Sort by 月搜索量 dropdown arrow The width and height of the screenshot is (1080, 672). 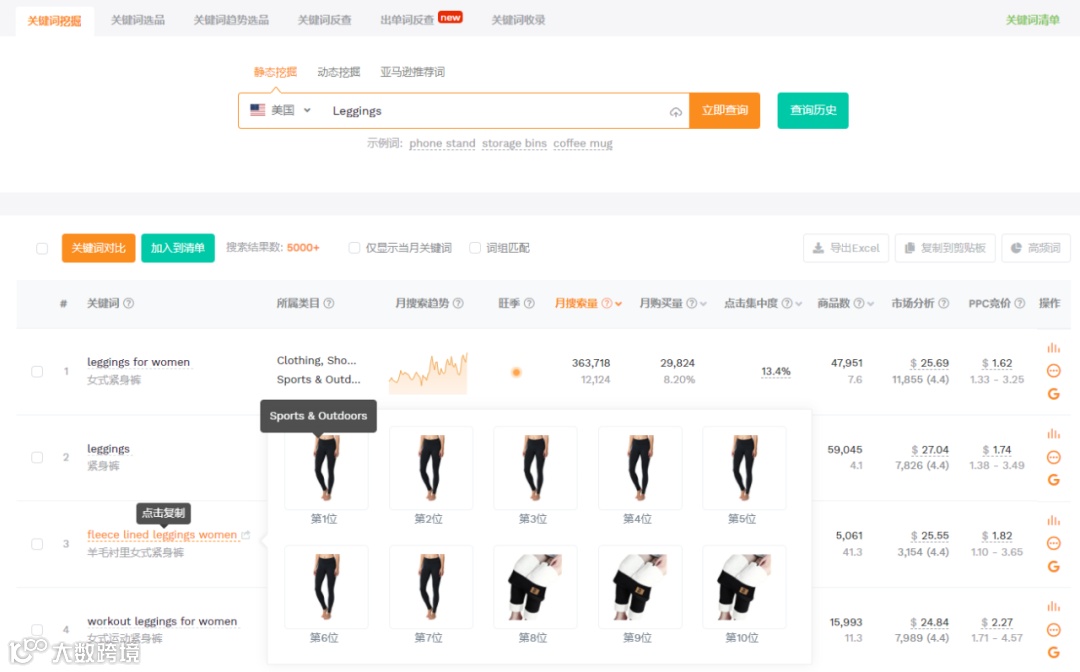click(619, 304)
